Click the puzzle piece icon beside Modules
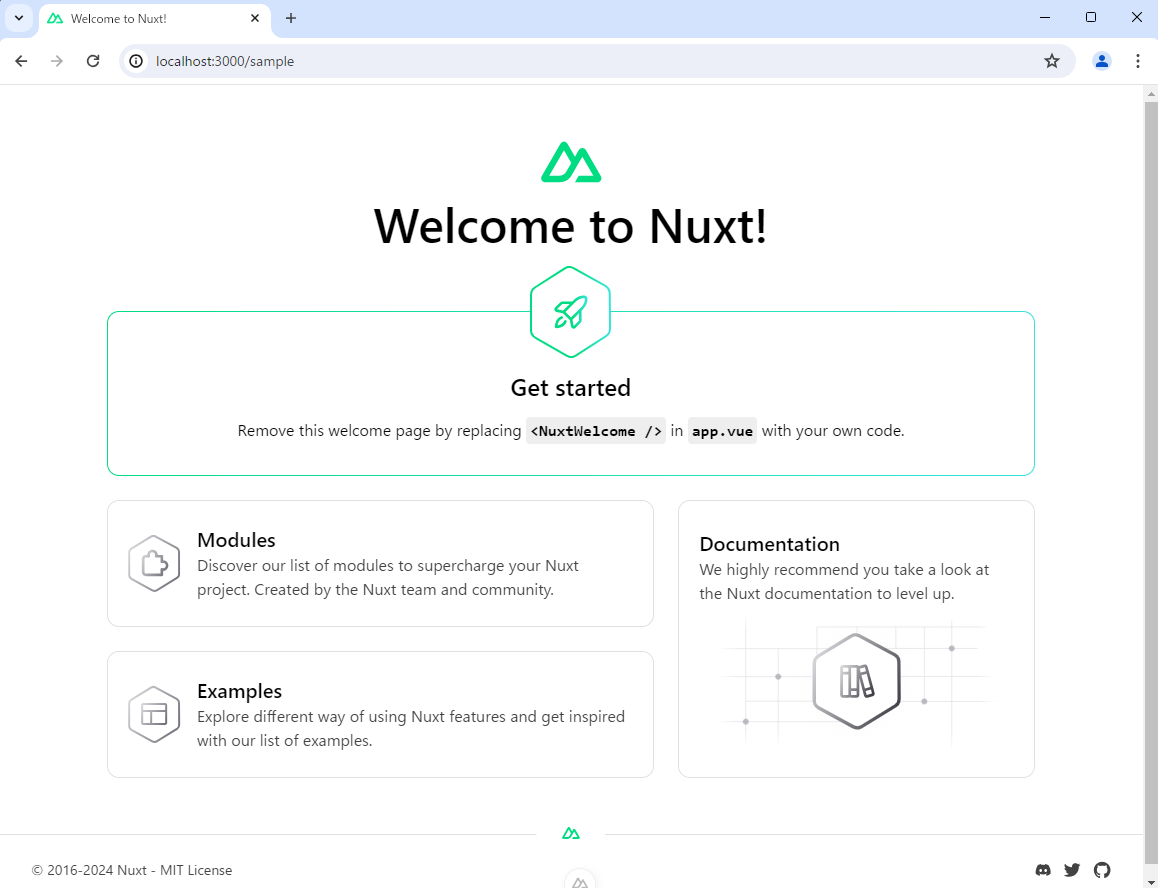 coord(154,563)
